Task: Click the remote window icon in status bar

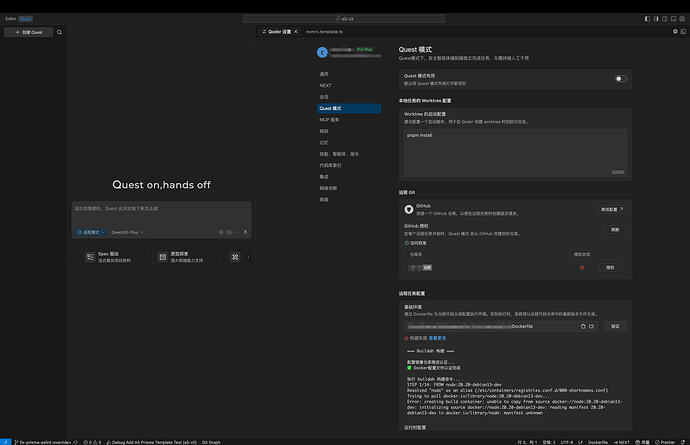Action: click(x=5, y=442)
